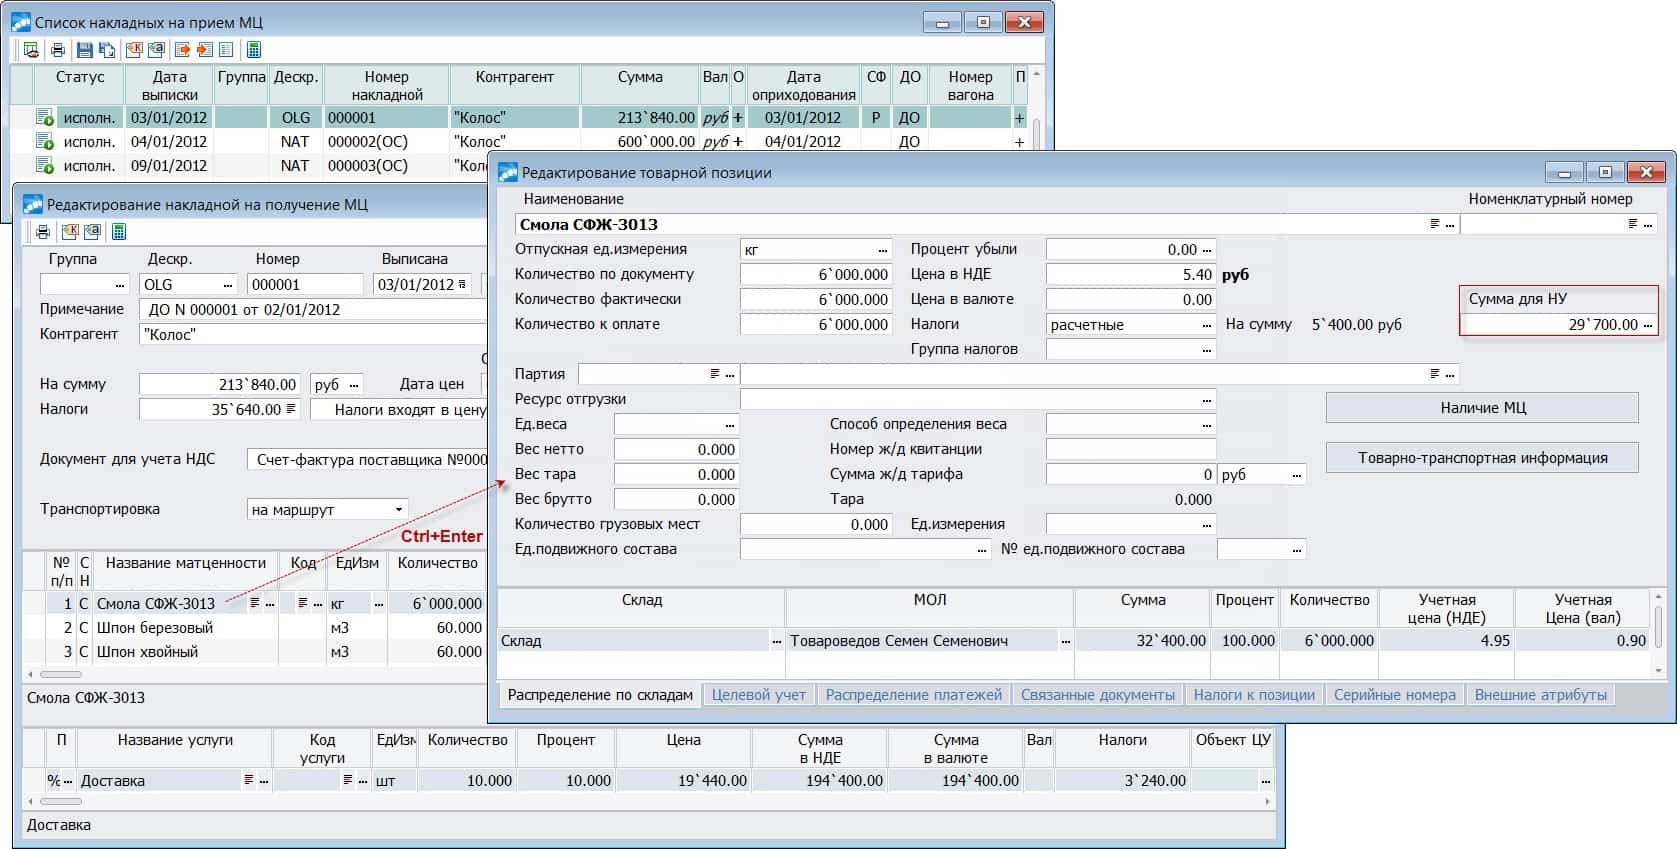Open calculator in invoice editing window toolbar
Image resolution: width=1677 pixels, height=849 pixels.
(x=119, y=232)
